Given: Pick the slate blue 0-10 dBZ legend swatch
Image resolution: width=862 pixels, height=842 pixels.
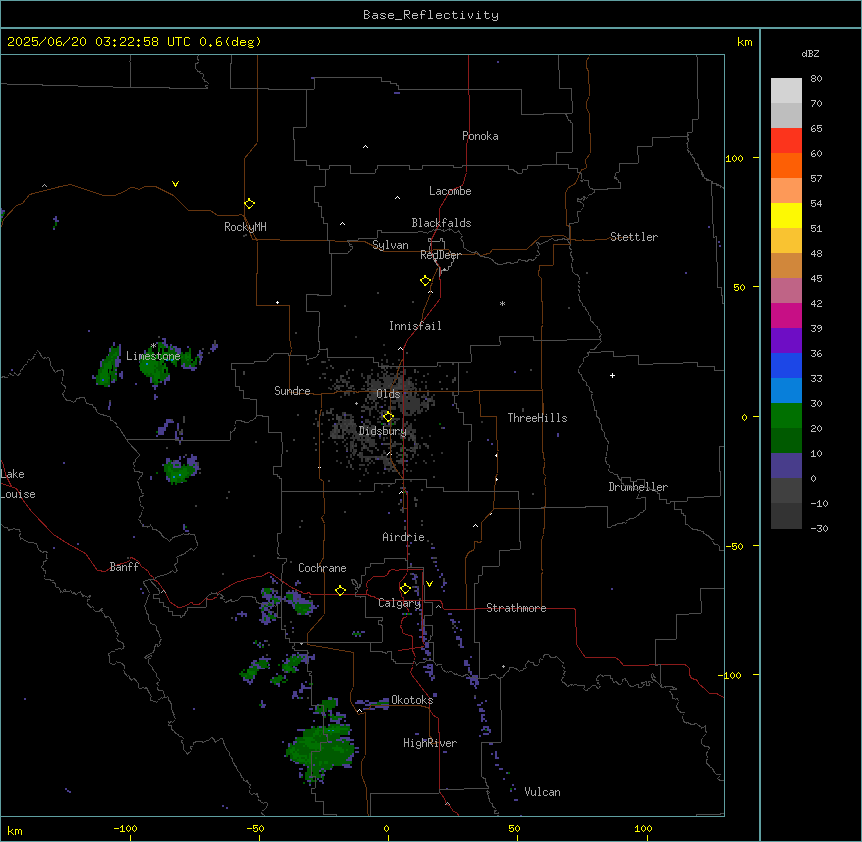Looking at the screenshot, I should coord(786,466).
